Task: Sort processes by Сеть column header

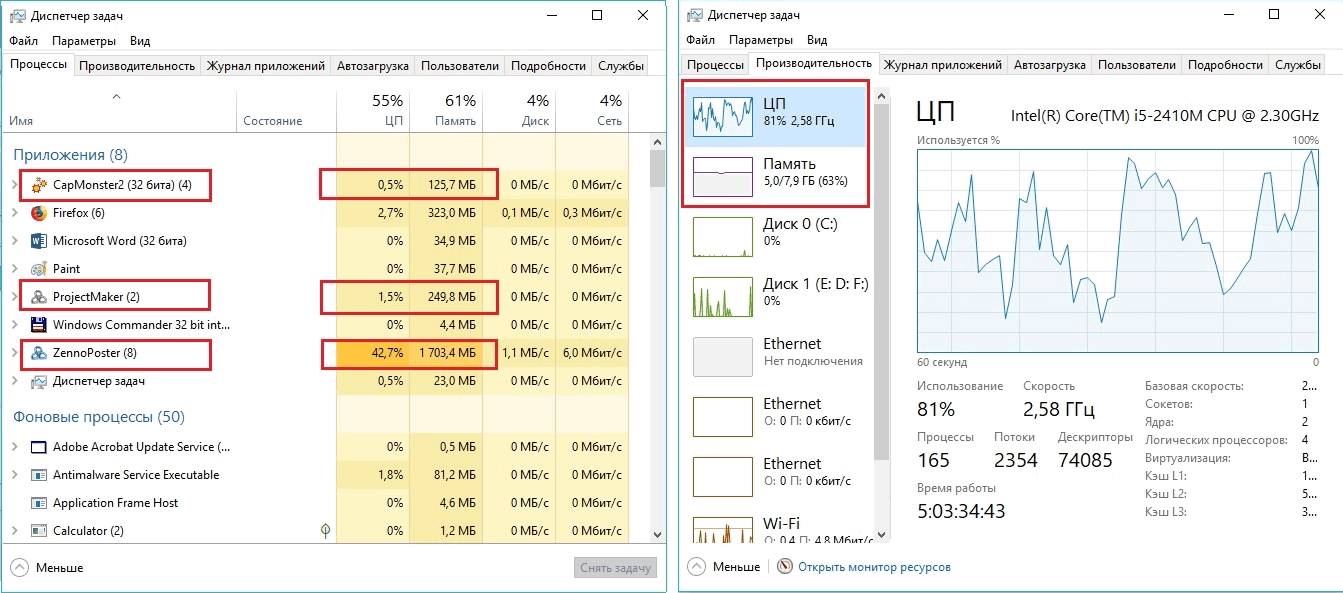Action: (592, 110)
